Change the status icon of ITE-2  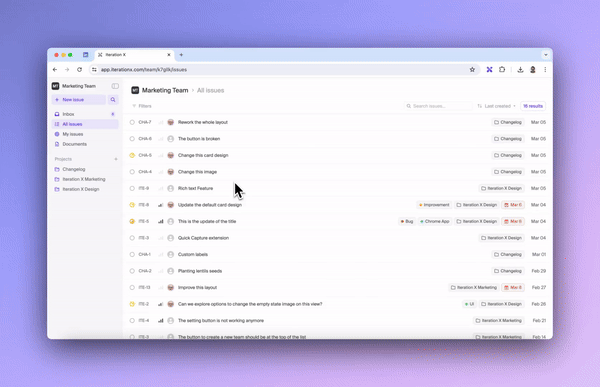pyautogui.click(x=132, y=304)
